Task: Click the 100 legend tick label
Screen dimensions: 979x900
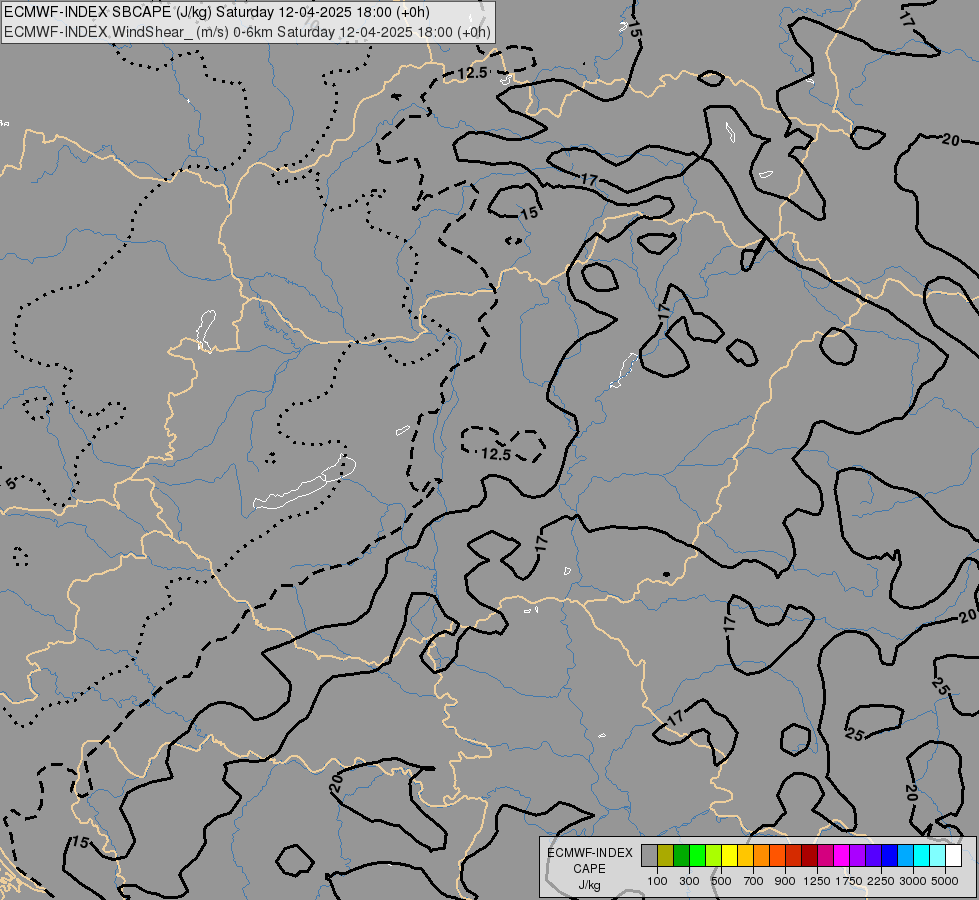Action: pos(657,881)
